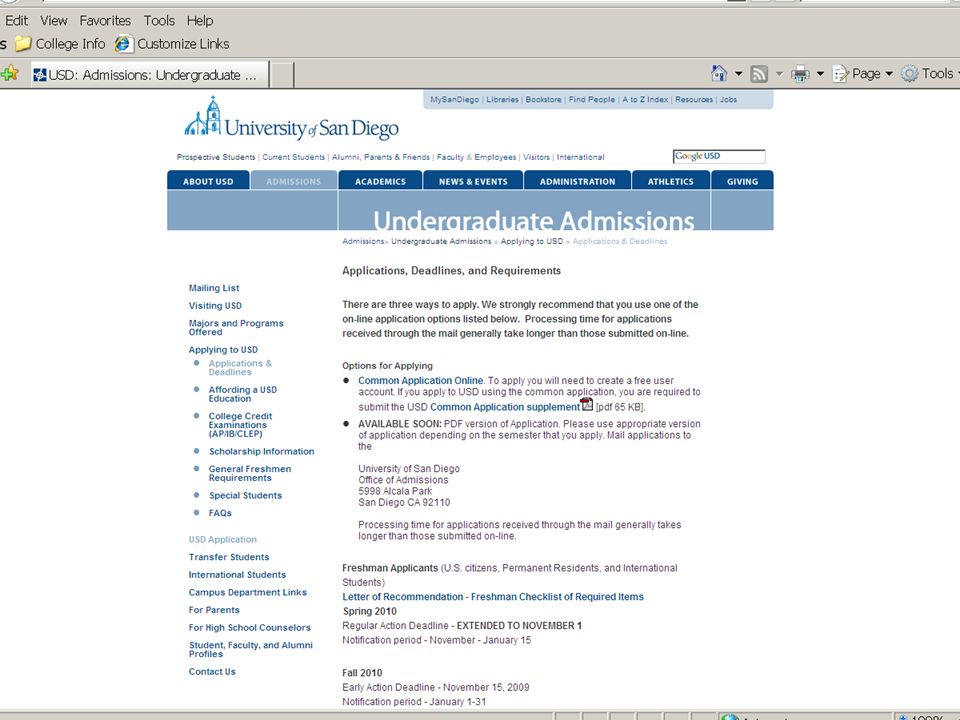Open the Print dropdown arrow
960x720 pixels.
[x=820, y=74]
